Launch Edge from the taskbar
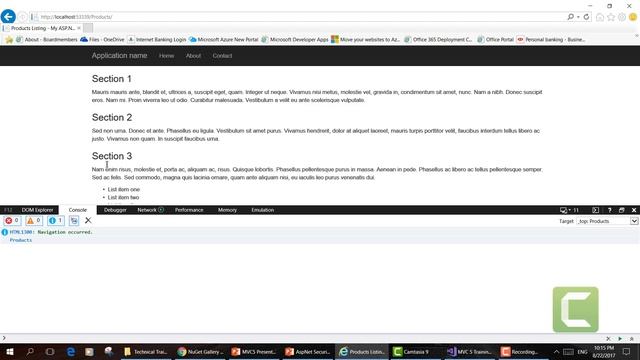640x360 pixels. tap(71, 352)
